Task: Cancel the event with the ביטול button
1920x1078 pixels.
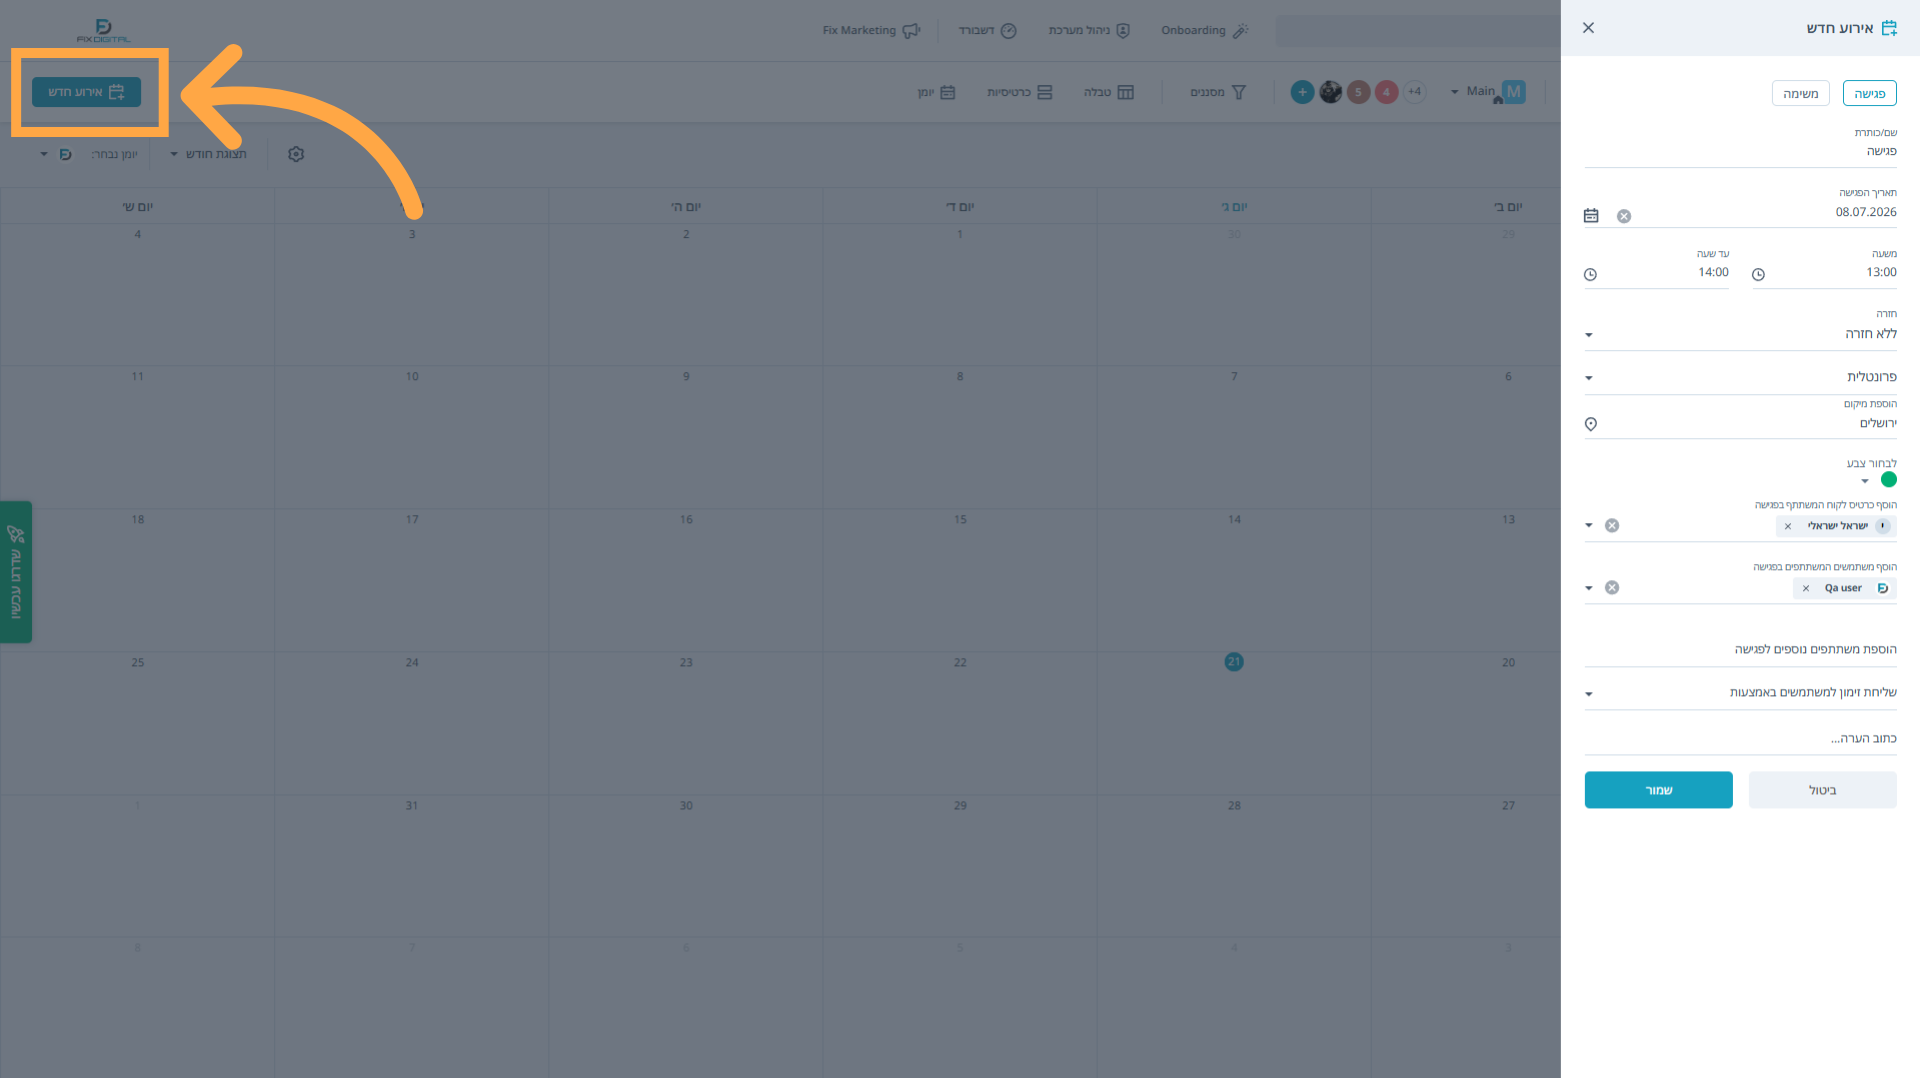Action: [1822, 790]
